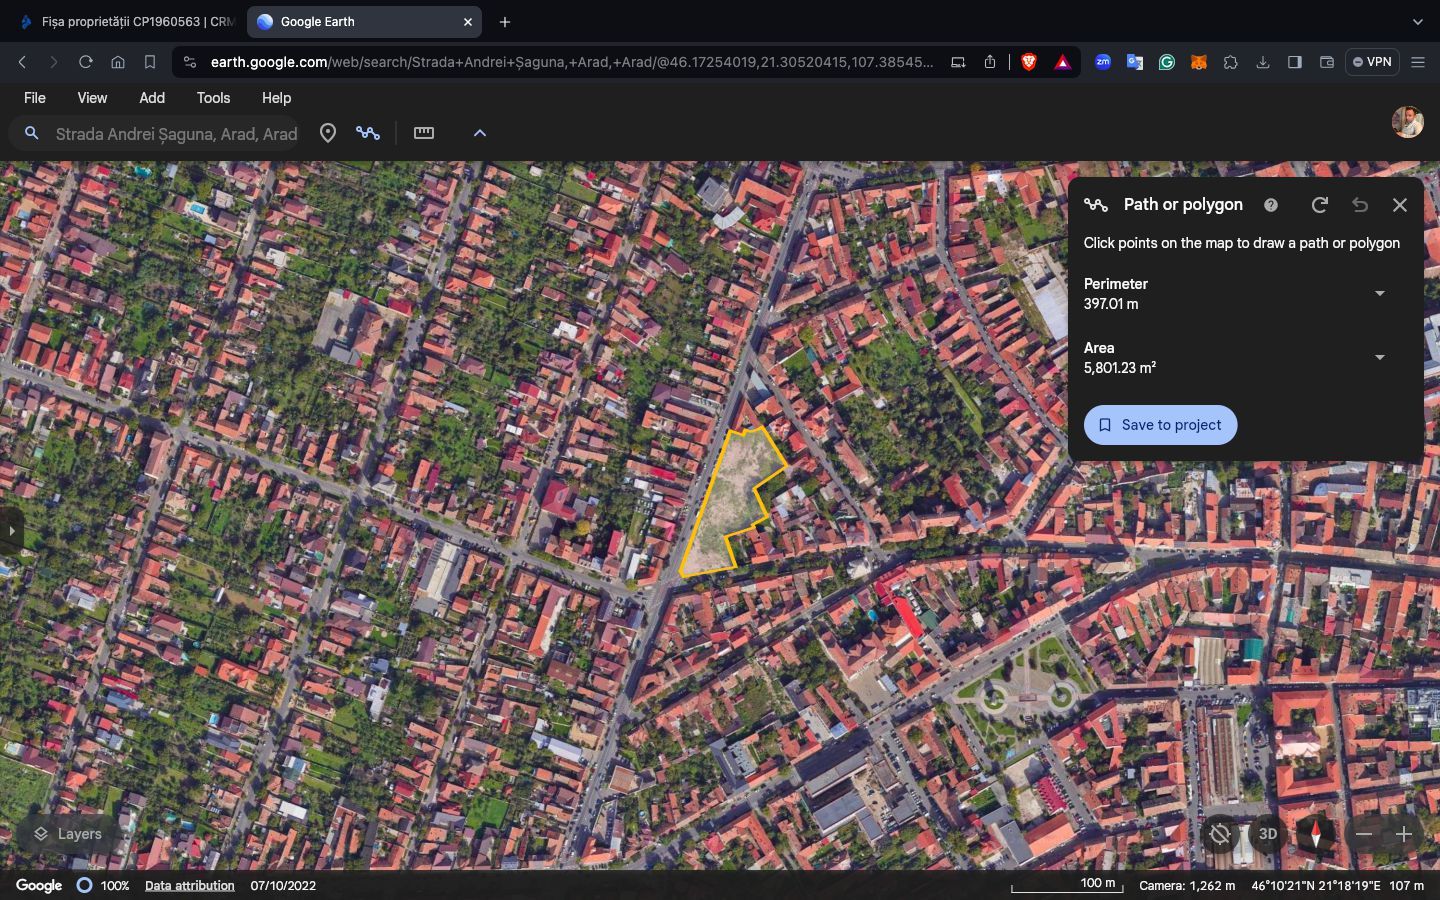The height and width of the screenshot is (900, 1440).
Task: Open the Data attribution link
Action: pos(189,886)
